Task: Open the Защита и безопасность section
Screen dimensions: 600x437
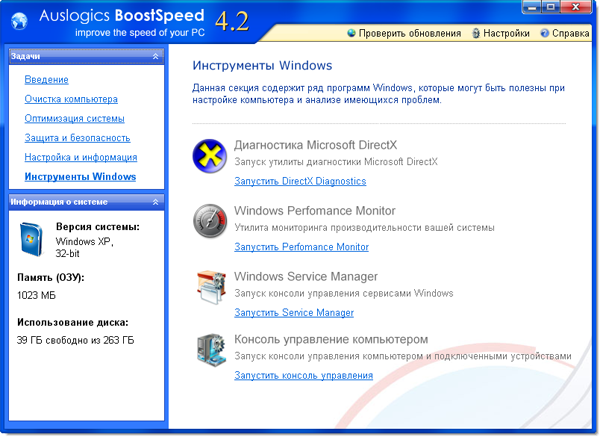Action: pos(77,138)
